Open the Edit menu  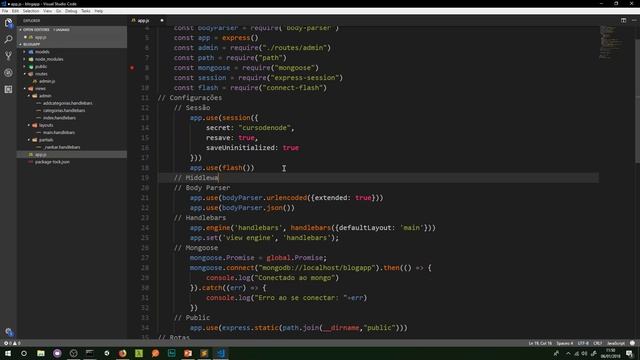[x=15, y=11]
